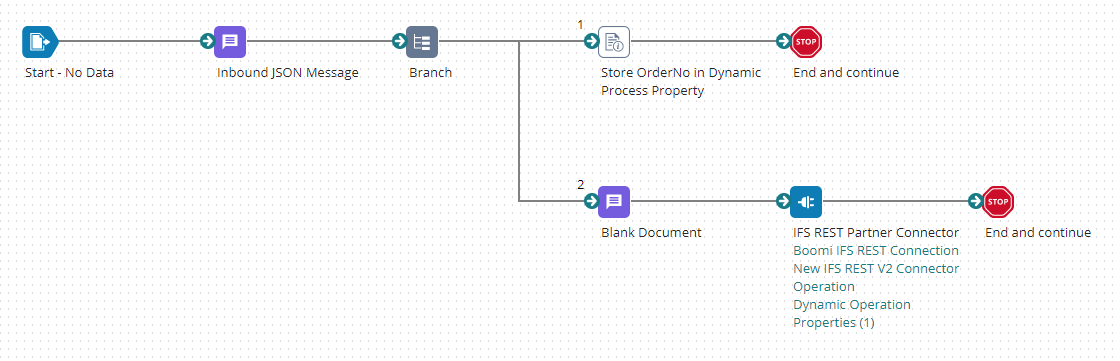
Task: Click Store OrderNo in Dynamic Process Property label
Action: (x=681, y=81)
